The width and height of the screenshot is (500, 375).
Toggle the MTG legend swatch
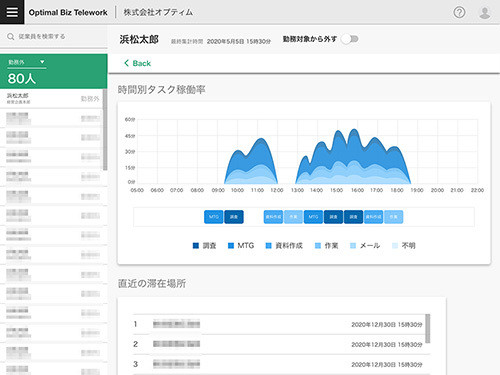231,246
